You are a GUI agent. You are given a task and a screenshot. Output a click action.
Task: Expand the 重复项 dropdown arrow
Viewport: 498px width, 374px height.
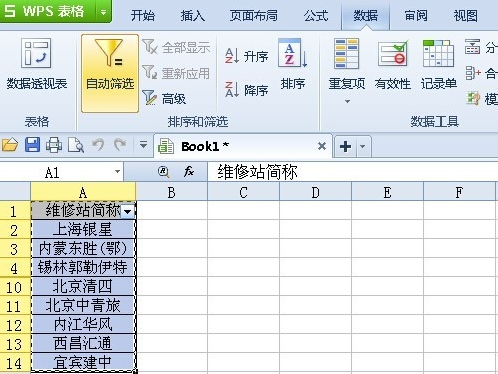coord(347,101)
